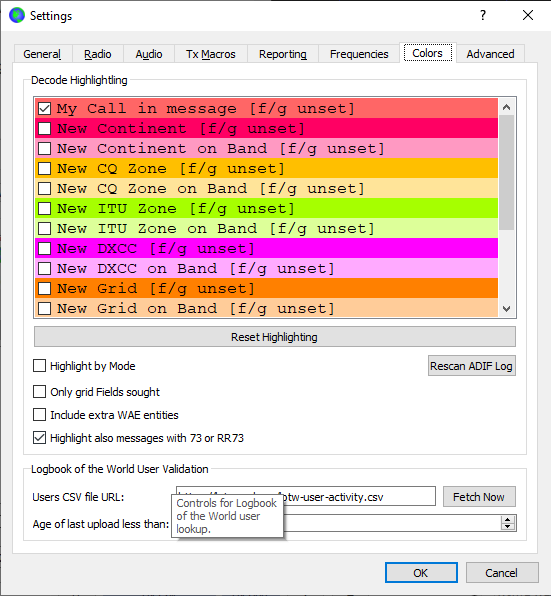
Task: Click the scroll up arrow in highlighting list
Action: 506,108
